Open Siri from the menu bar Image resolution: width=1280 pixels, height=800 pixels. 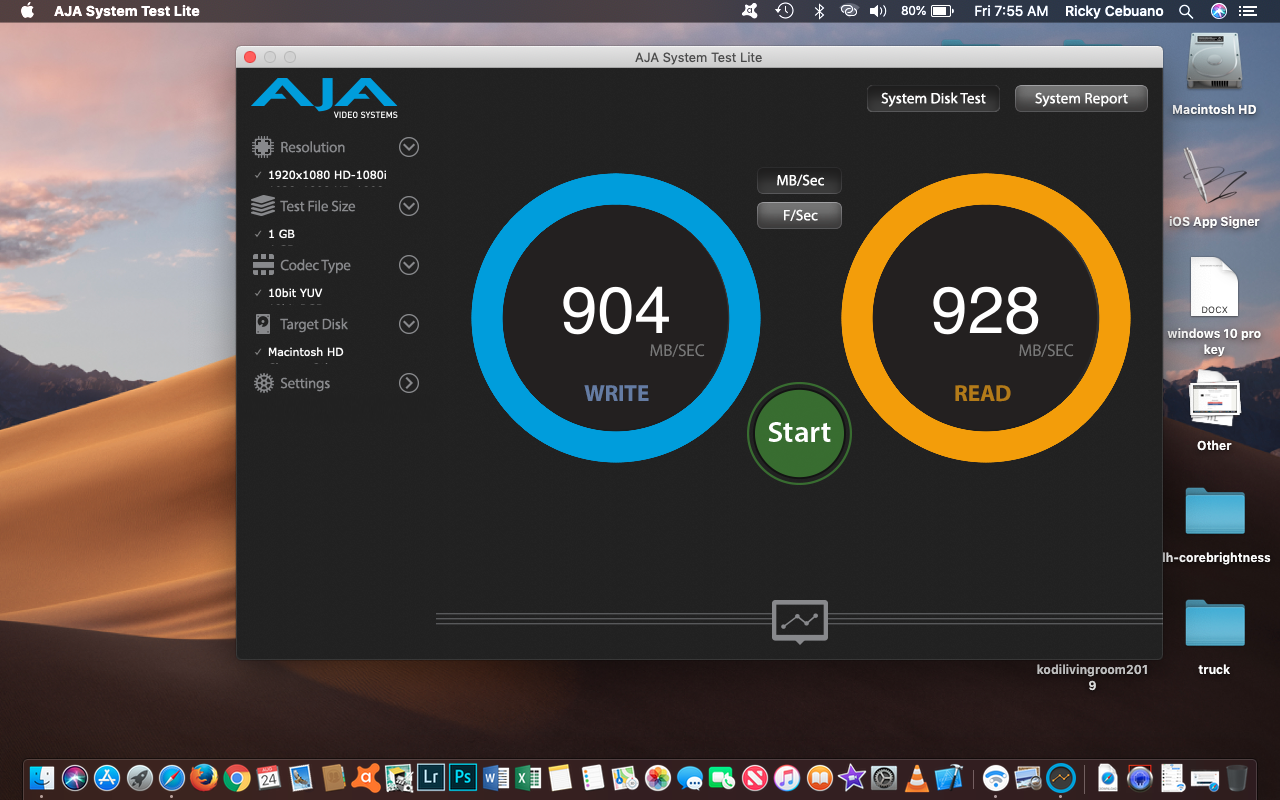pos(1218,11)
